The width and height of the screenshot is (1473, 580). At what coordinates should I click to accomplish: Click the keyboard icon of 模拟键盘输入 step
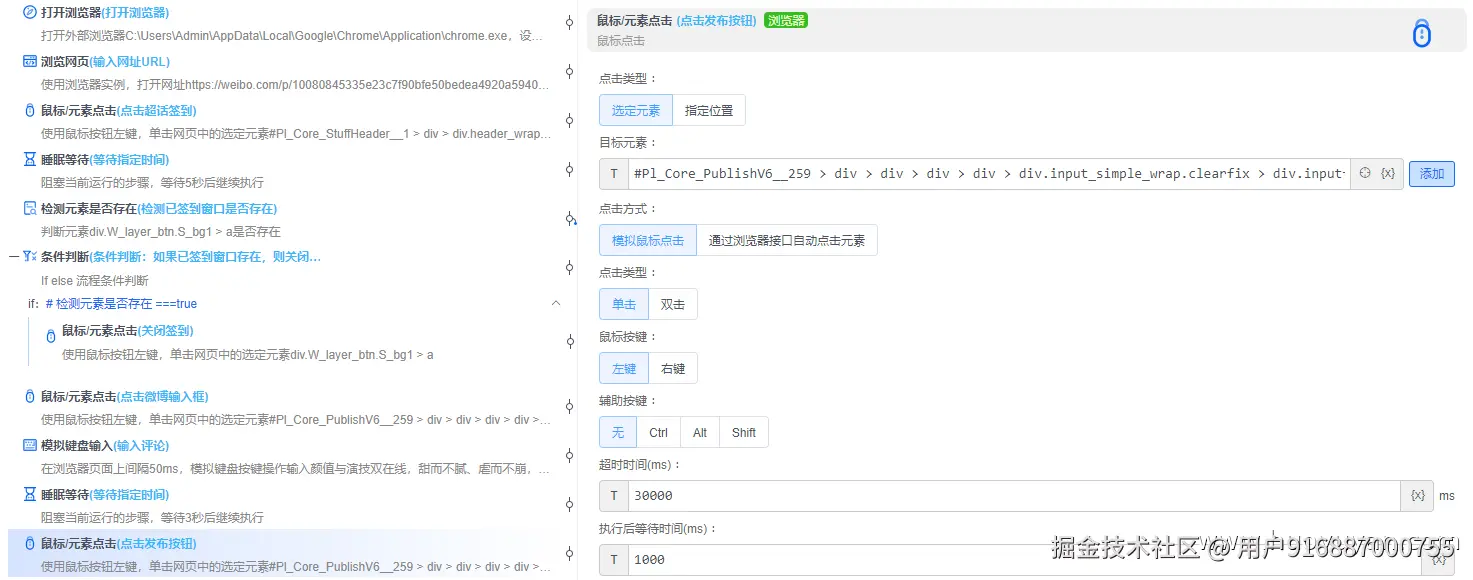click(x=29, y=445)
